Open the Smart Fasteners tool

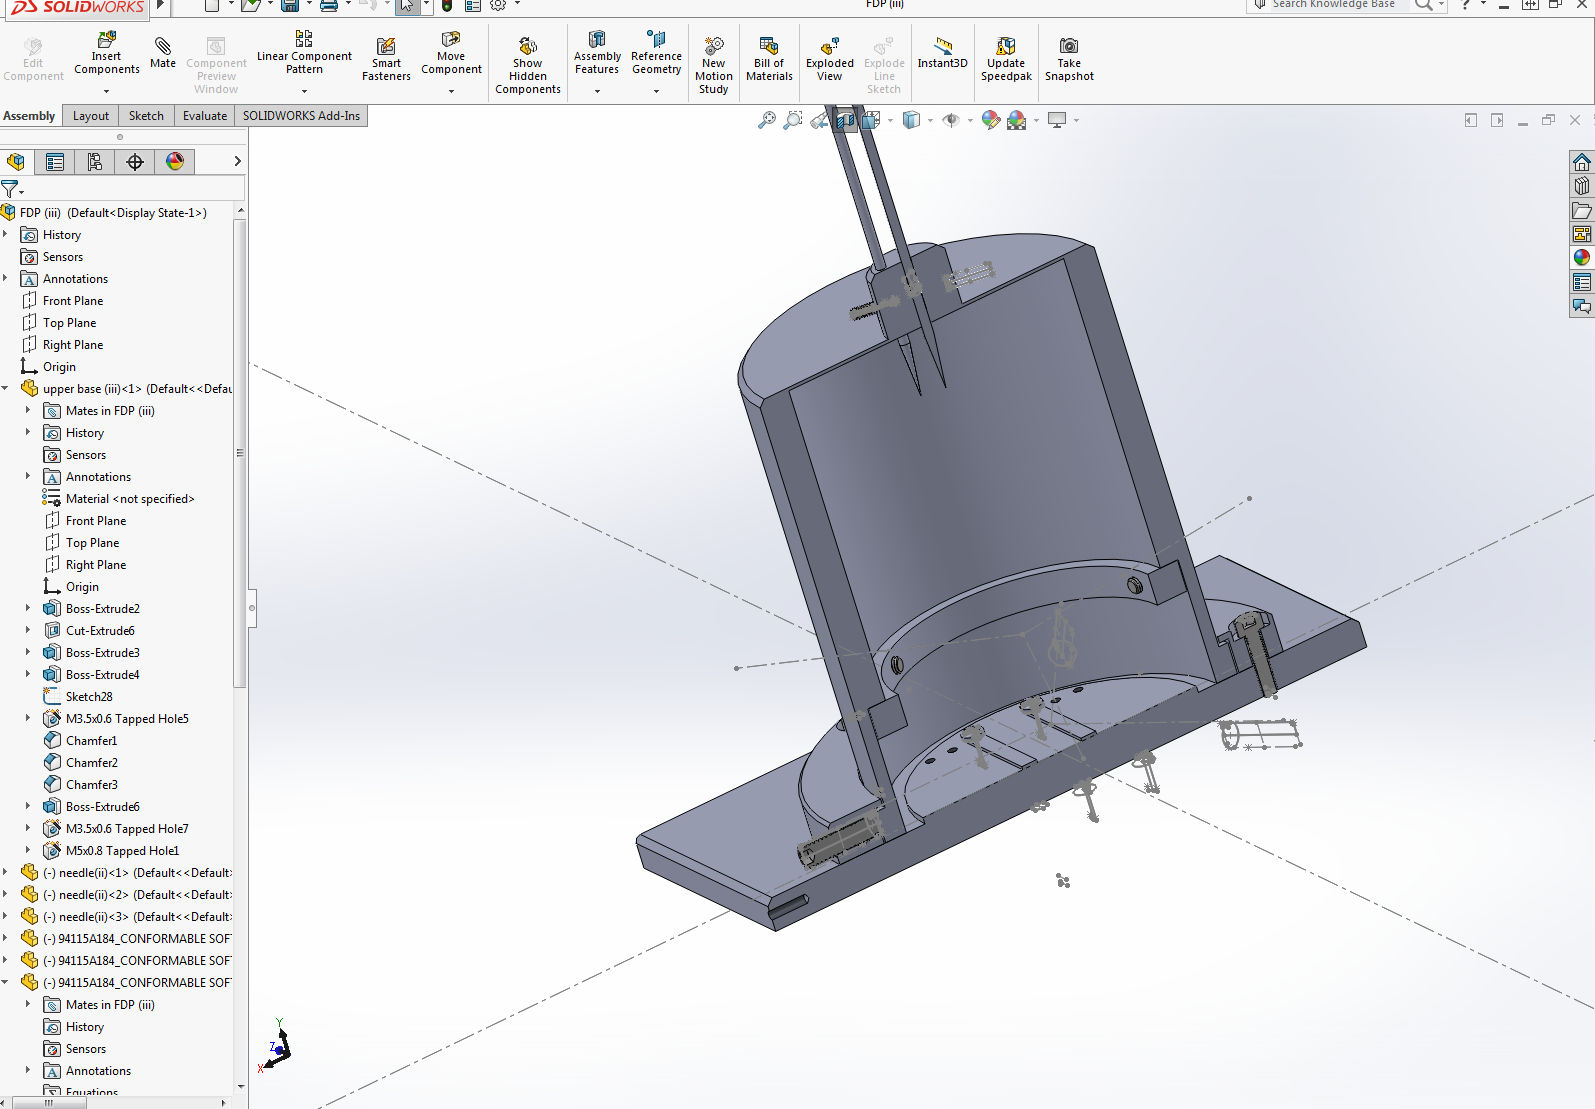pyautogui.click(x=386, y=59)
